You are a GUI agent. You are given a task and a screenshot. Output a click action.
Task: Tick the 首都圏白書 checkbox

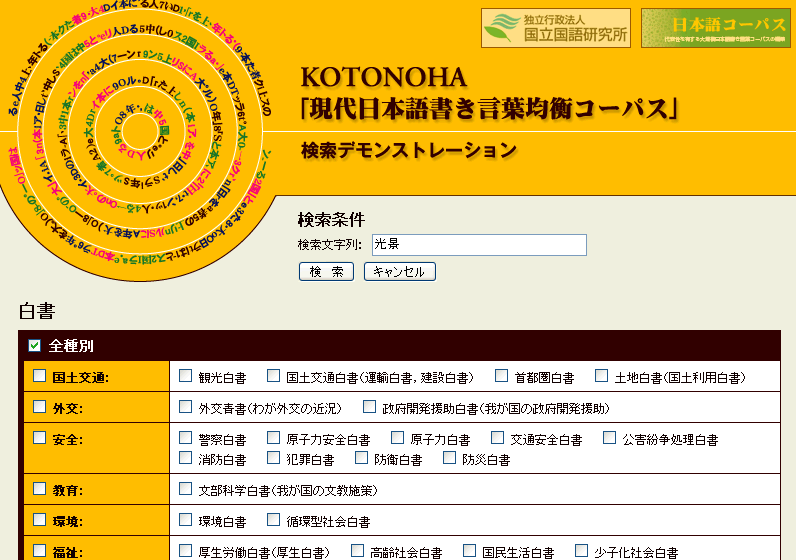click(x=502, y=376)
